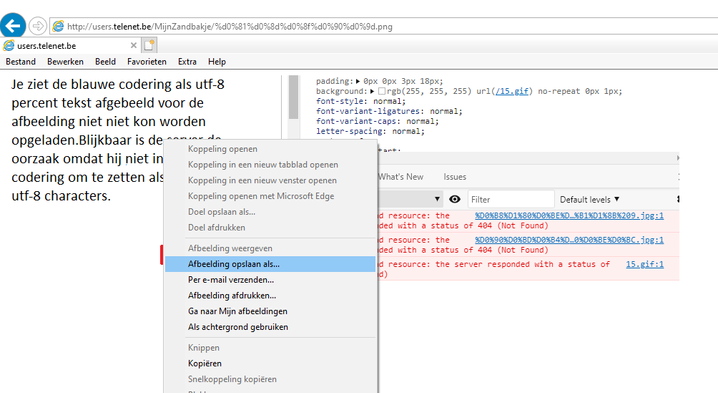Open the Help menu
Screen dimensions: 718x393
217,61
